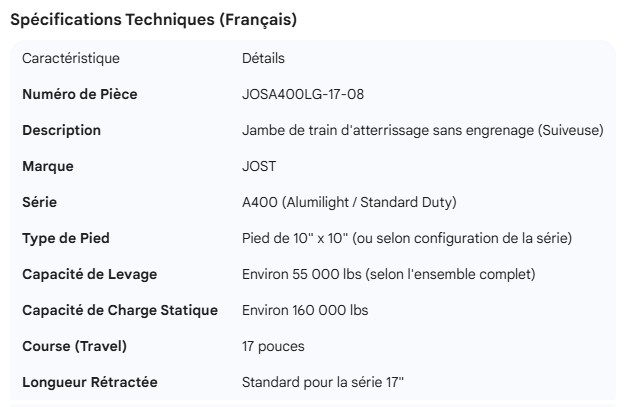Click the "Caractéristique" column header
The height and width of the screenshot is (407, 627).
[x=70, y=59]
